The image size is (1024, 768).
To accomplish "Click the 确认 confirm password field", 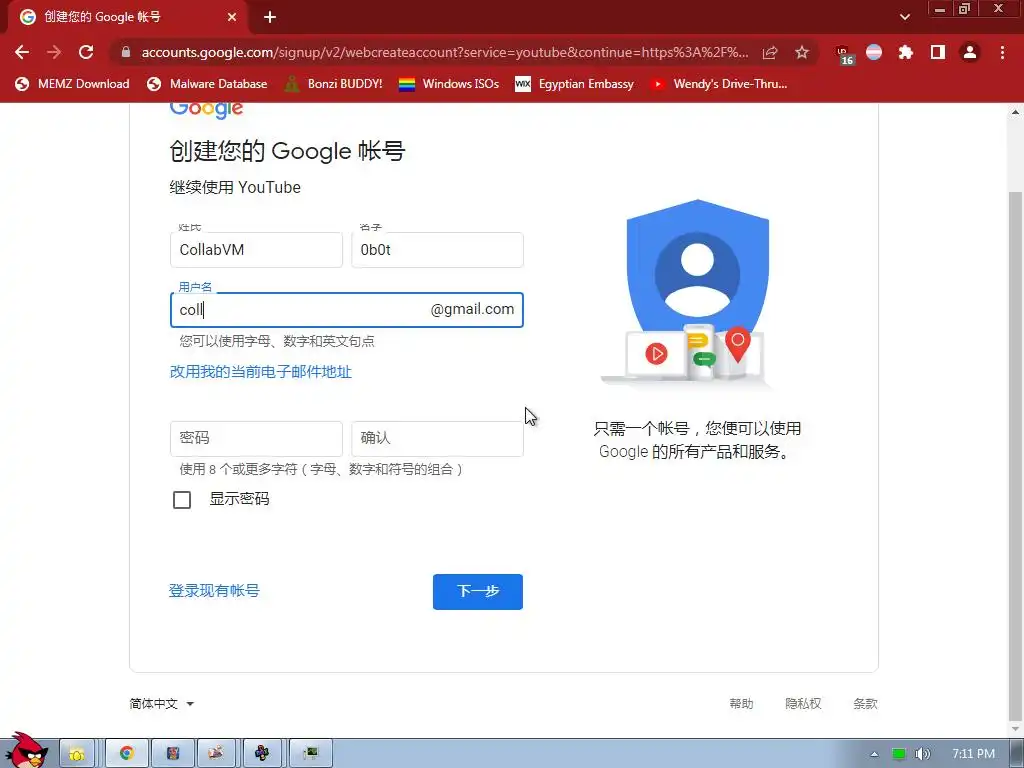I will coord(437,438).
